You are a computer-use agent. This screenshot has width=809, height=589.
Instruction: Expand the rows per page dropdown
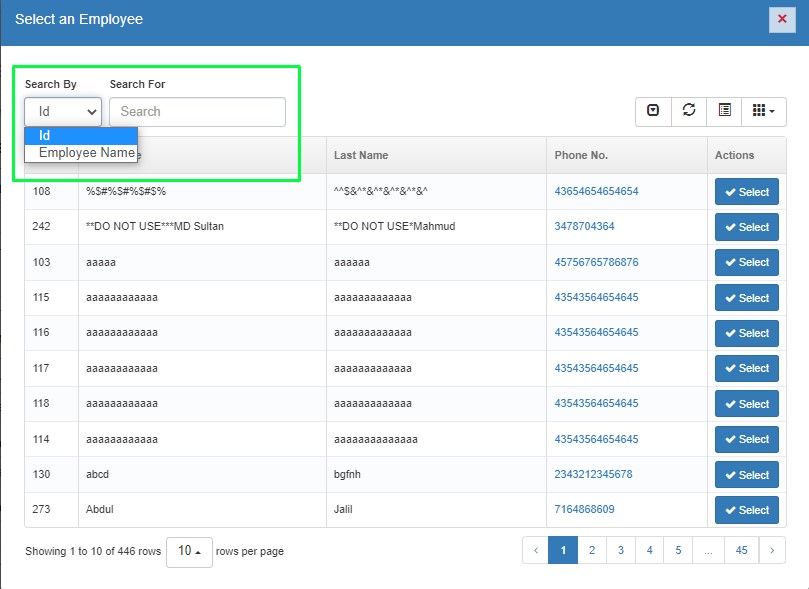coord(189,552)
